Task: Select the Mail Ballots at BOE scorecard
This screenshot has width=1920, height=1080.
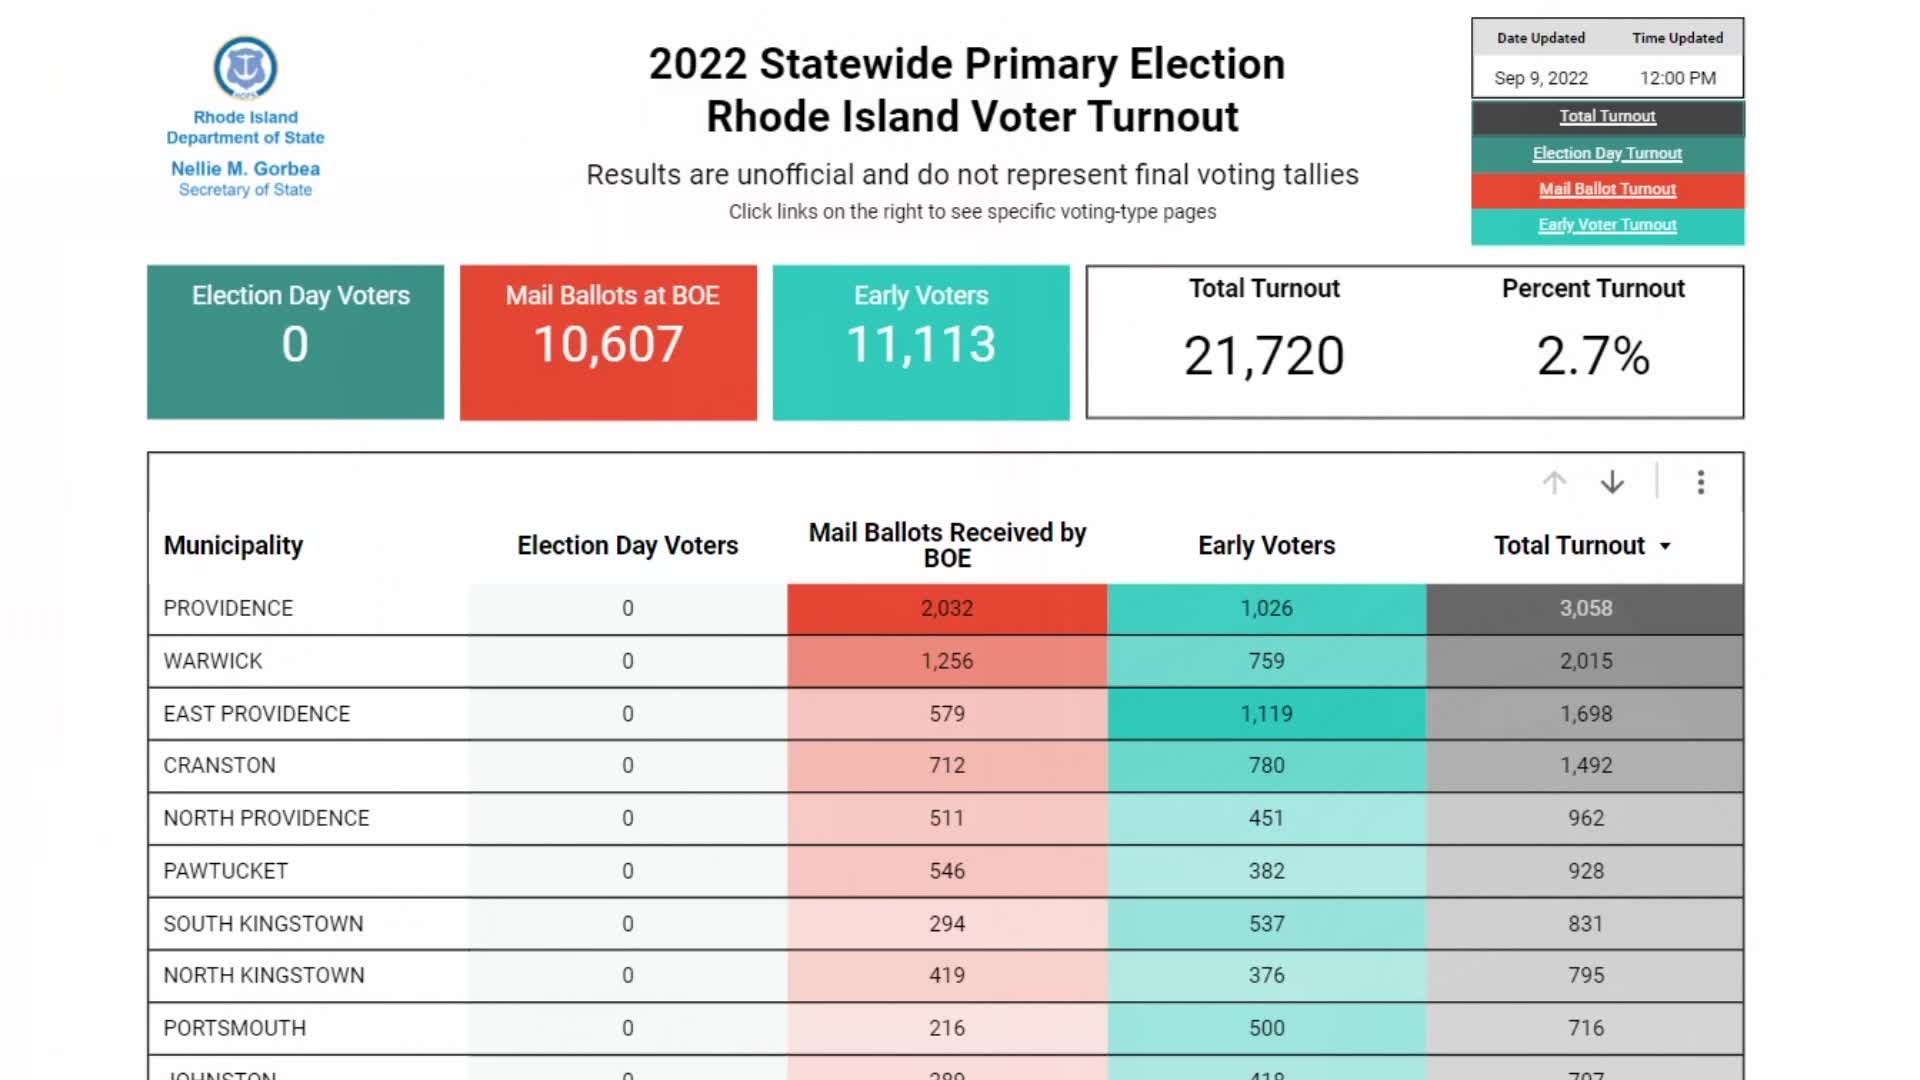Action: [608, 341]
